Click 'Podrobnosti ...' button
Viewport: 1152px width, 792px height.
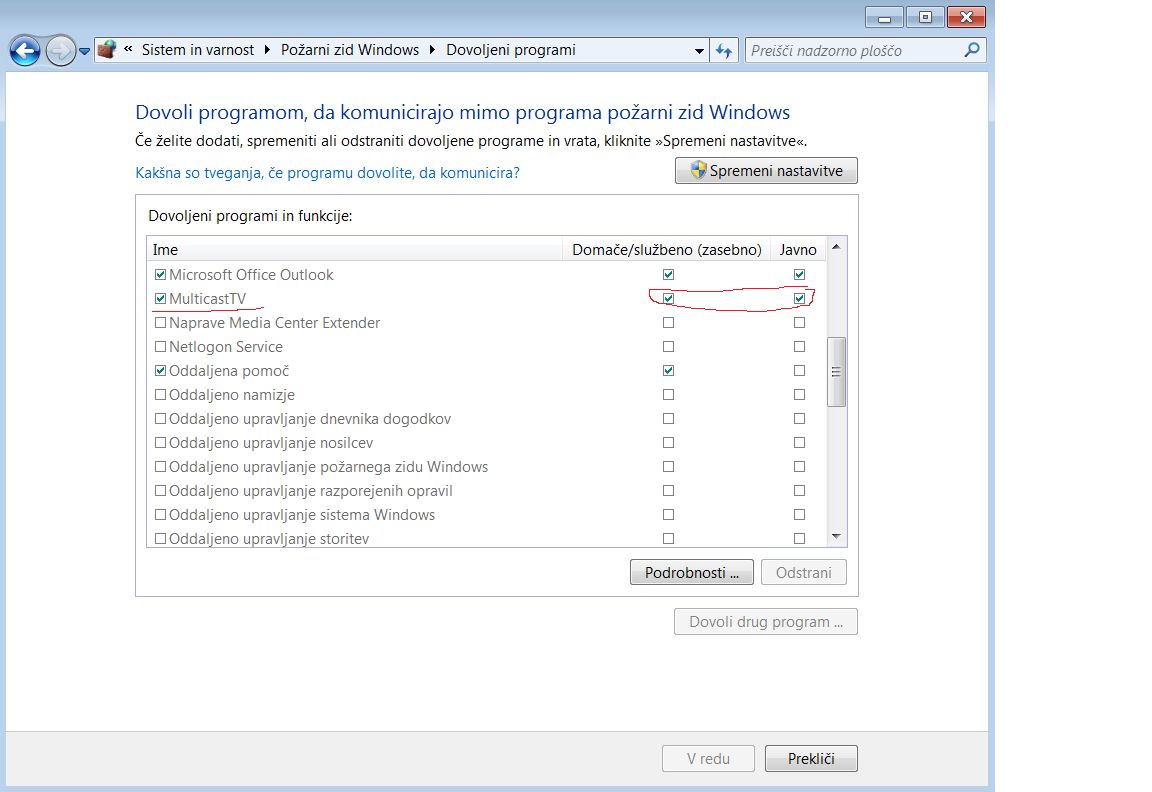691,572
